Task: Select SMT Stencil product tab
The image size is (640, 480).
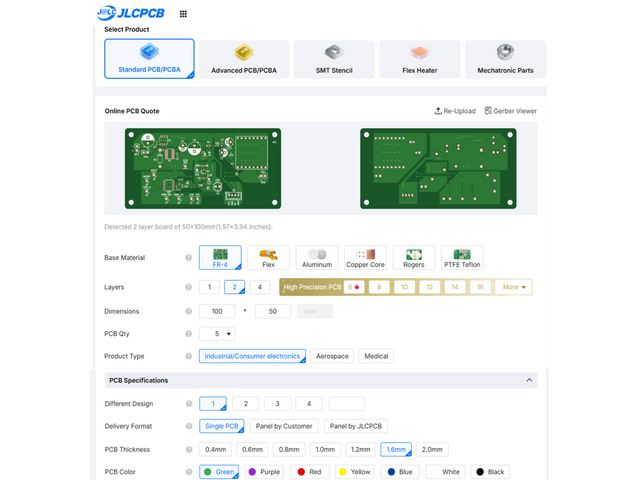Action: (x=334, y=60)
